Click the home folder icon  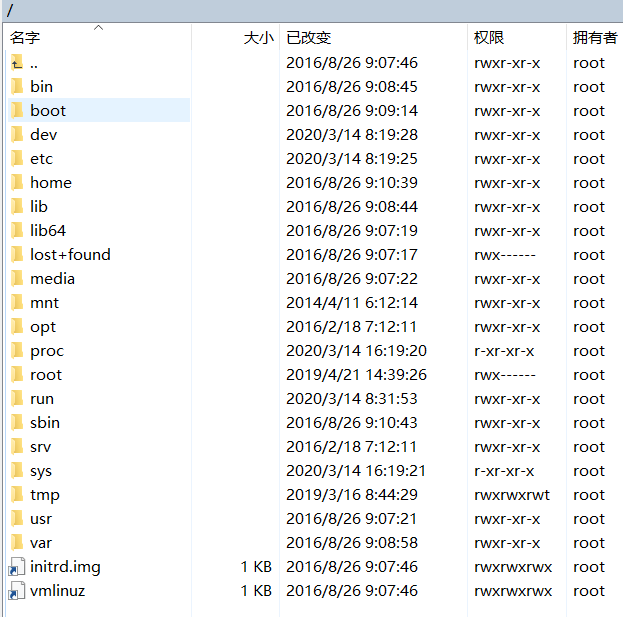pyautogui.click(x=17, y=183)
